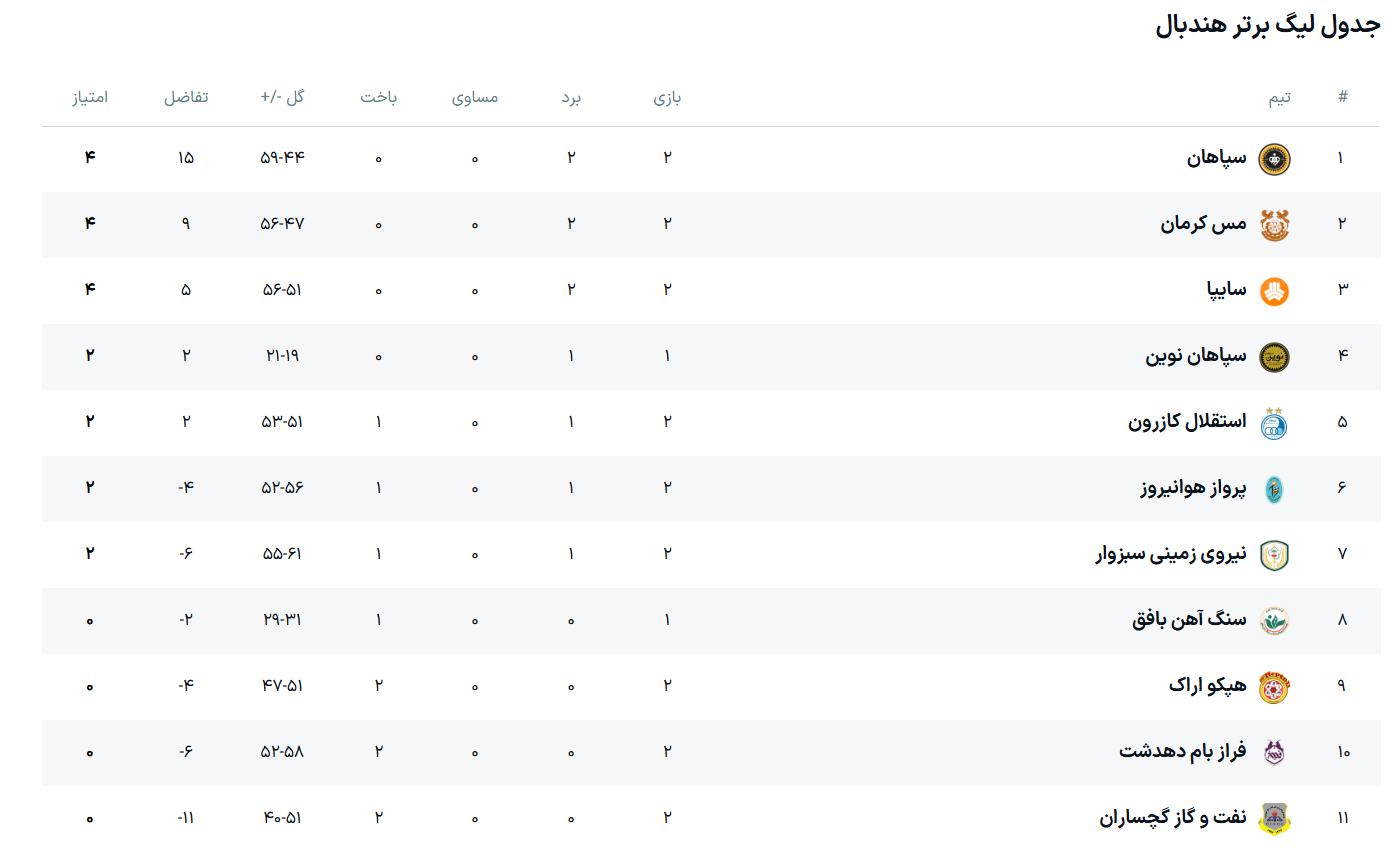Click the پرواز هوانیروز team logo

pos(1273,489)
